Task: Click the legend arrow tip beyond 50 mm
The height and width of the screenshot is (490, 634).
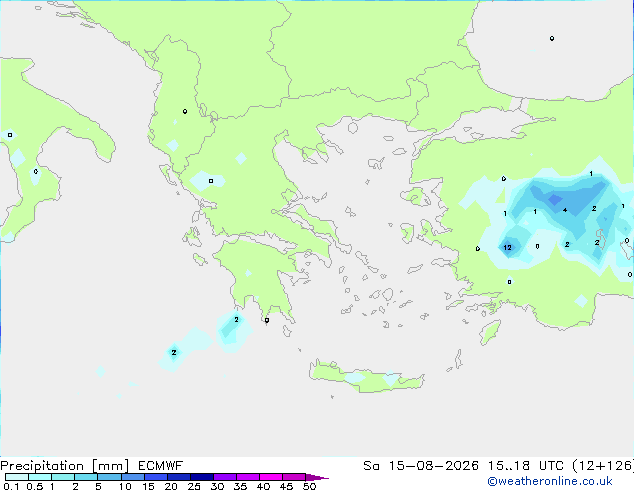Action: (317, 477)
